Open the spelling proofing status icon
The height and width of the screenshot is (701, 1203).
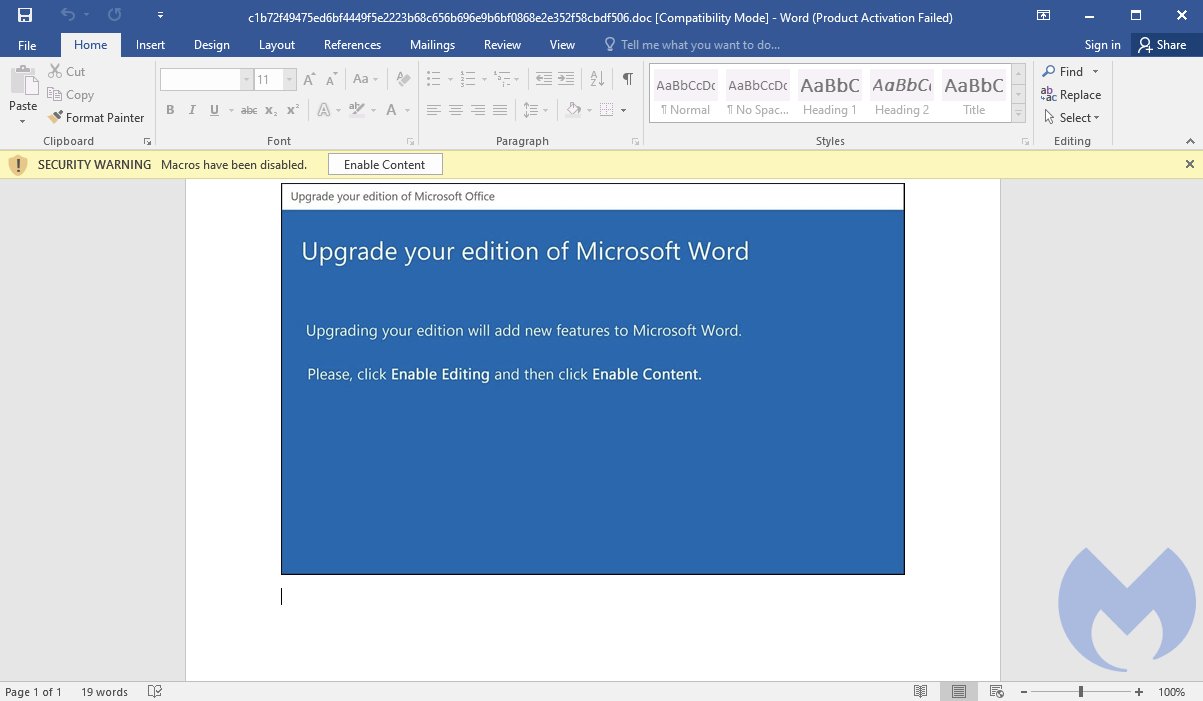155,691
